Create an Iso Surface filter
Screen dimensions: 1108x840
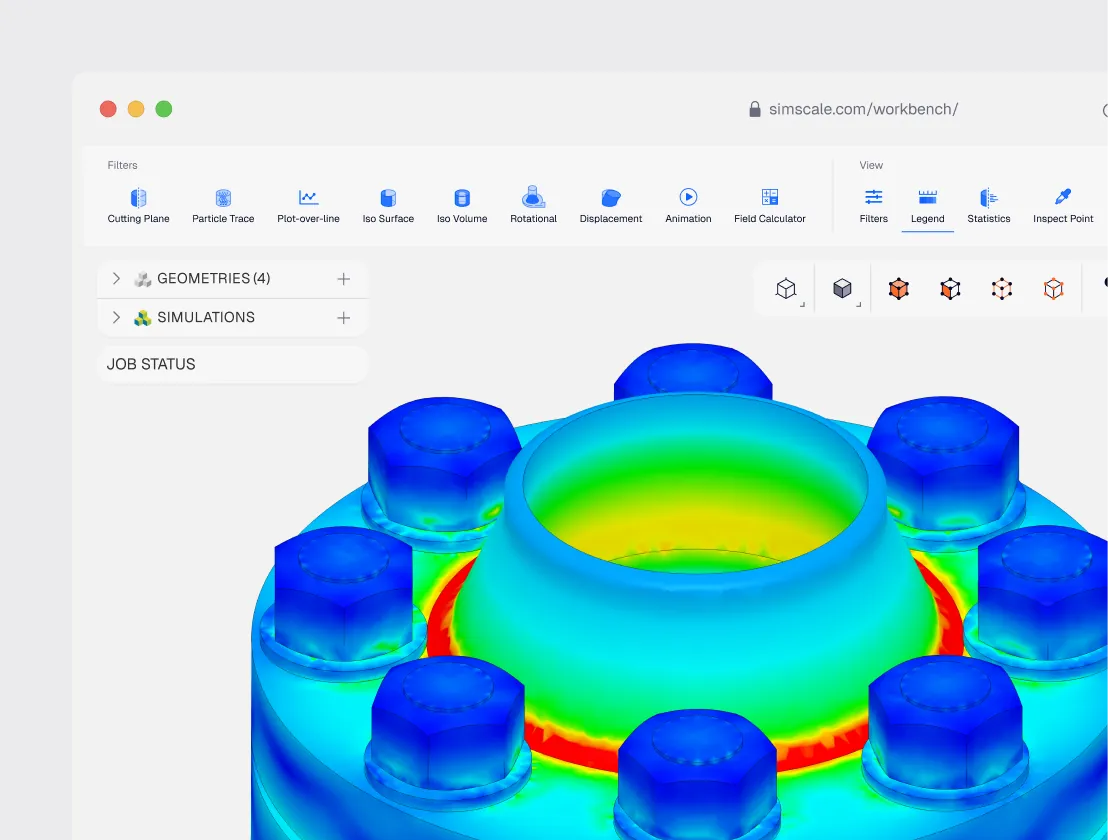[388, 206]
